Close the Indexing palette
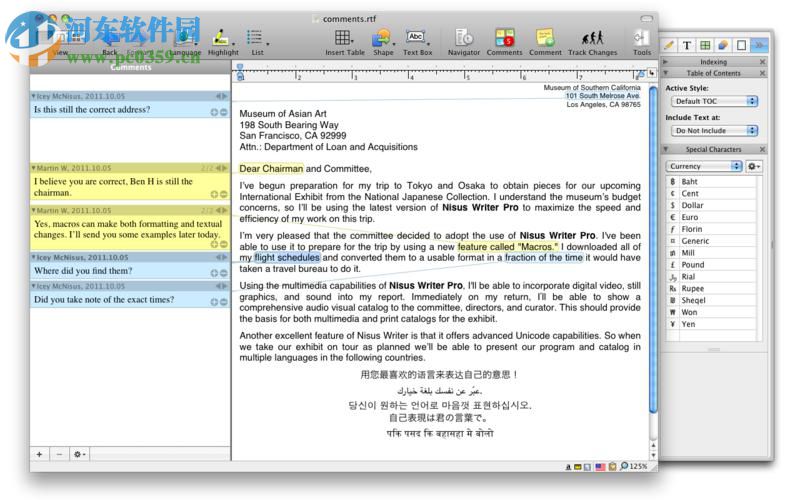This screenshot has height=500, width=800. pyautogui.click(x=762, y=62)
